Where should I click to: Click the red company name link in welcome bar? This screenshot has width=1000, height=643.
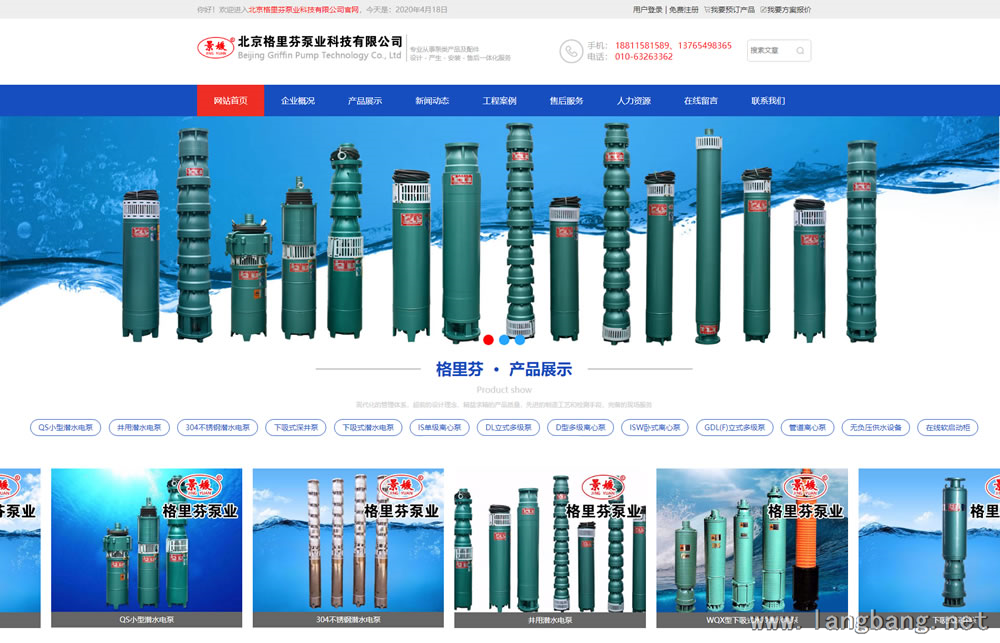pyautogui.click(x=304, y=10)
